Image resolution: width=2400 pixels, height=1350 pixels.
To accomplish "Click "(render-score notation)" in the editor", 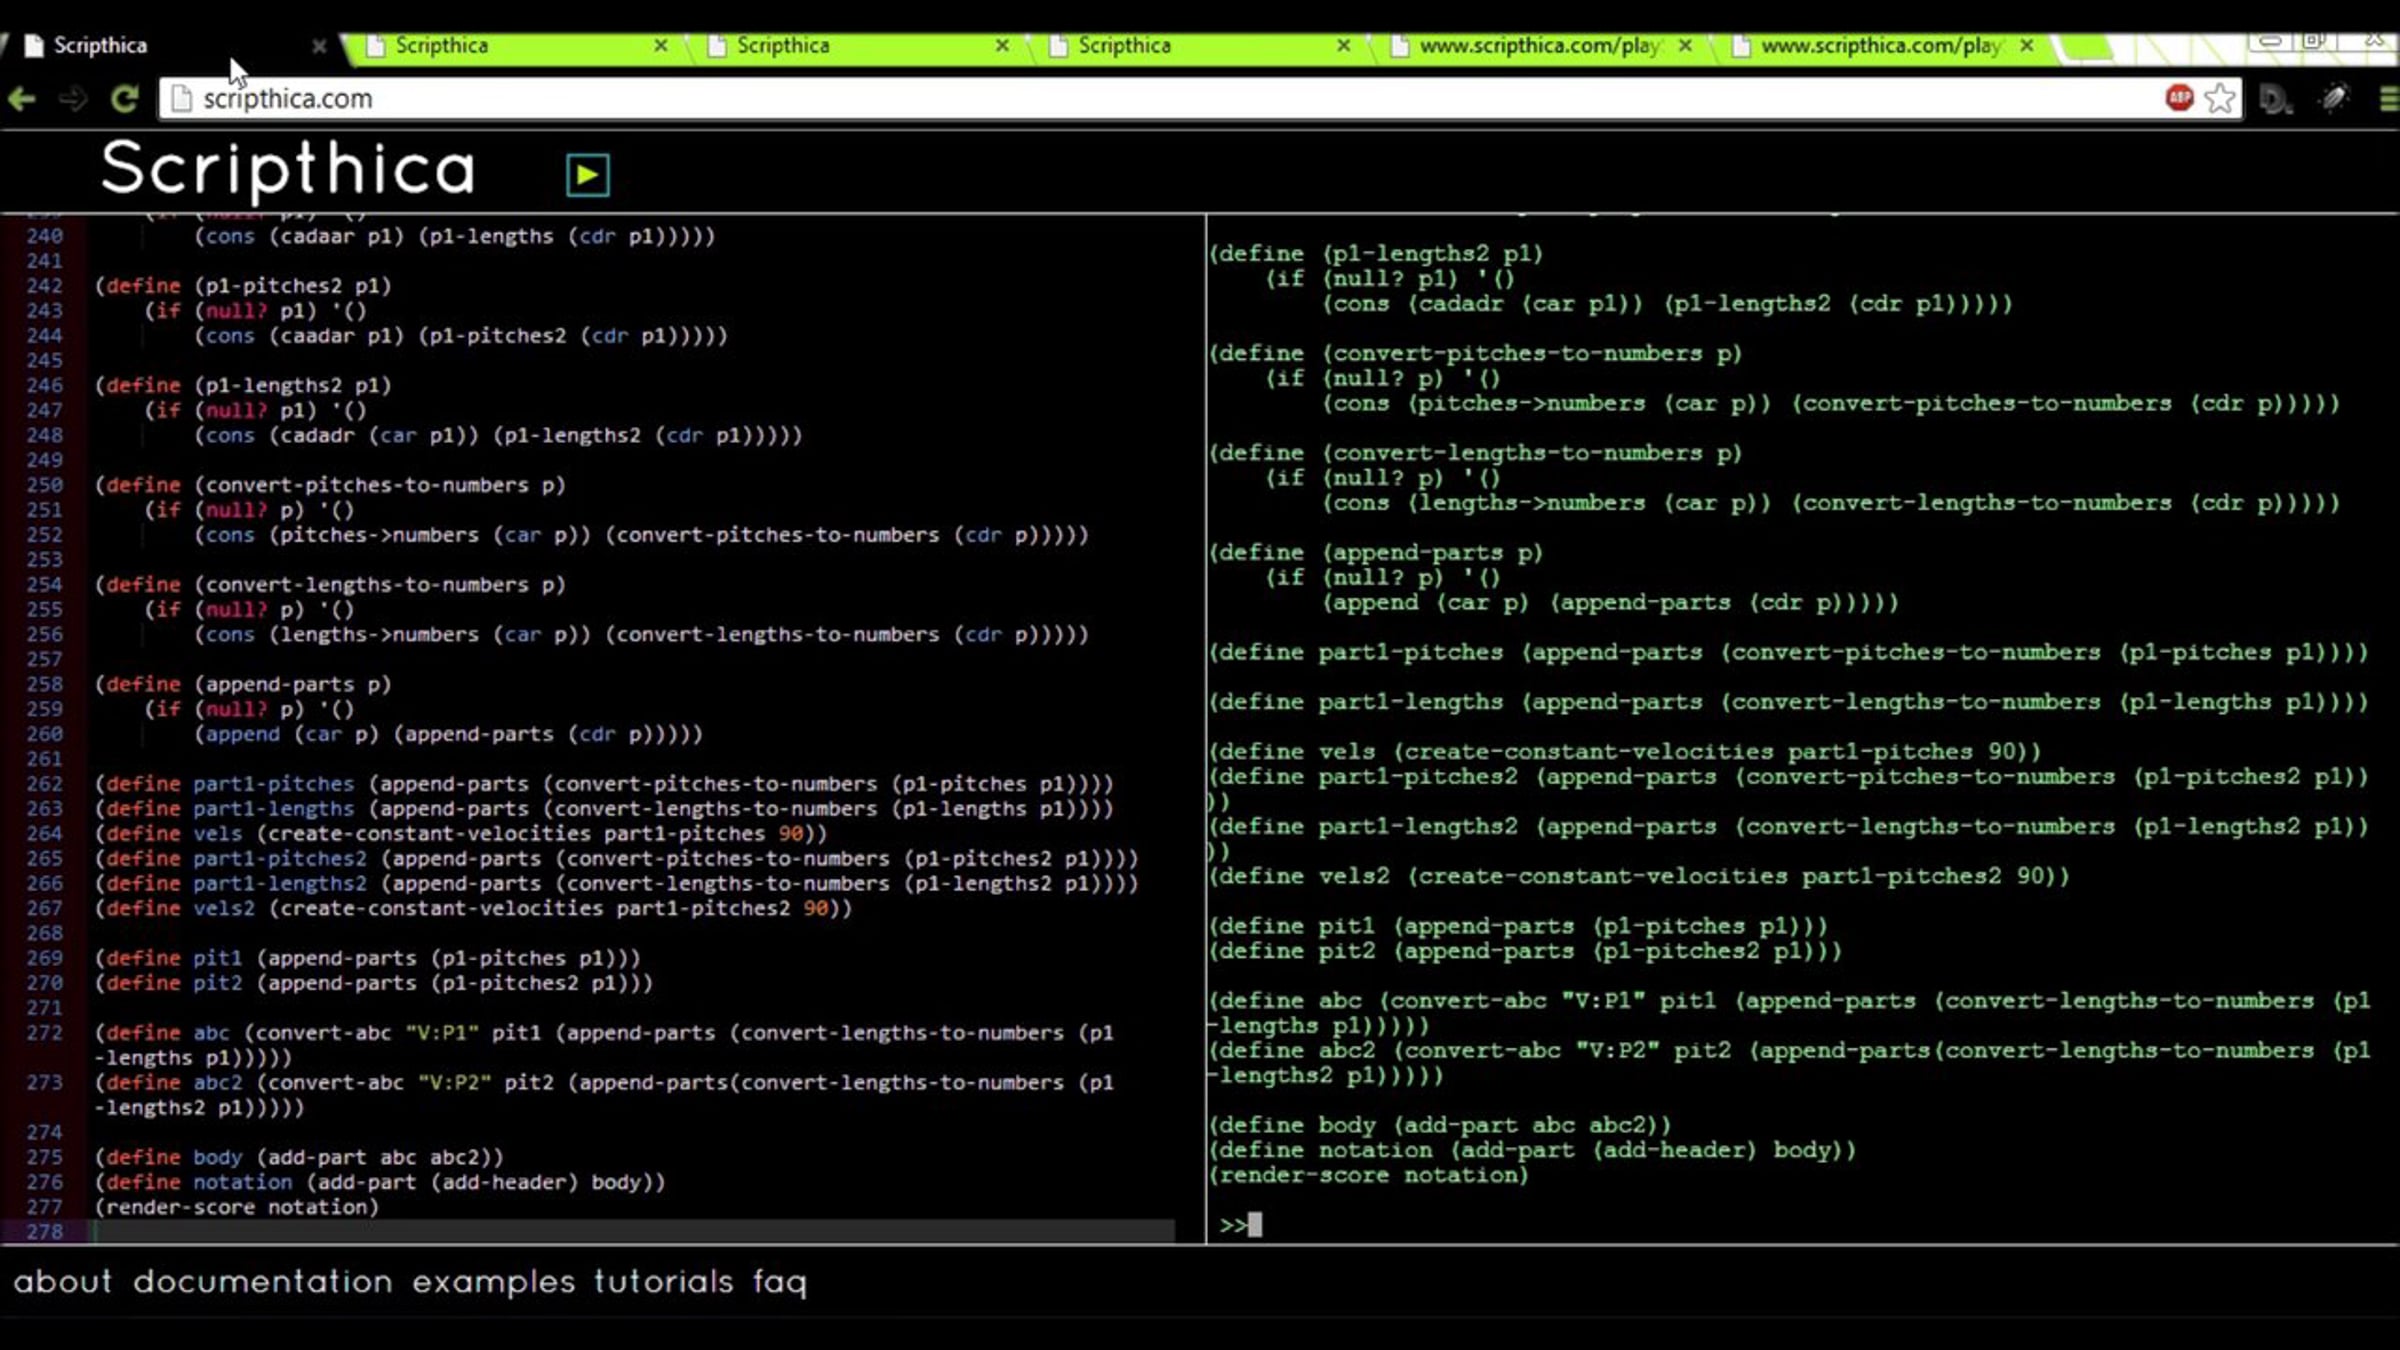I will [237, 1207].
